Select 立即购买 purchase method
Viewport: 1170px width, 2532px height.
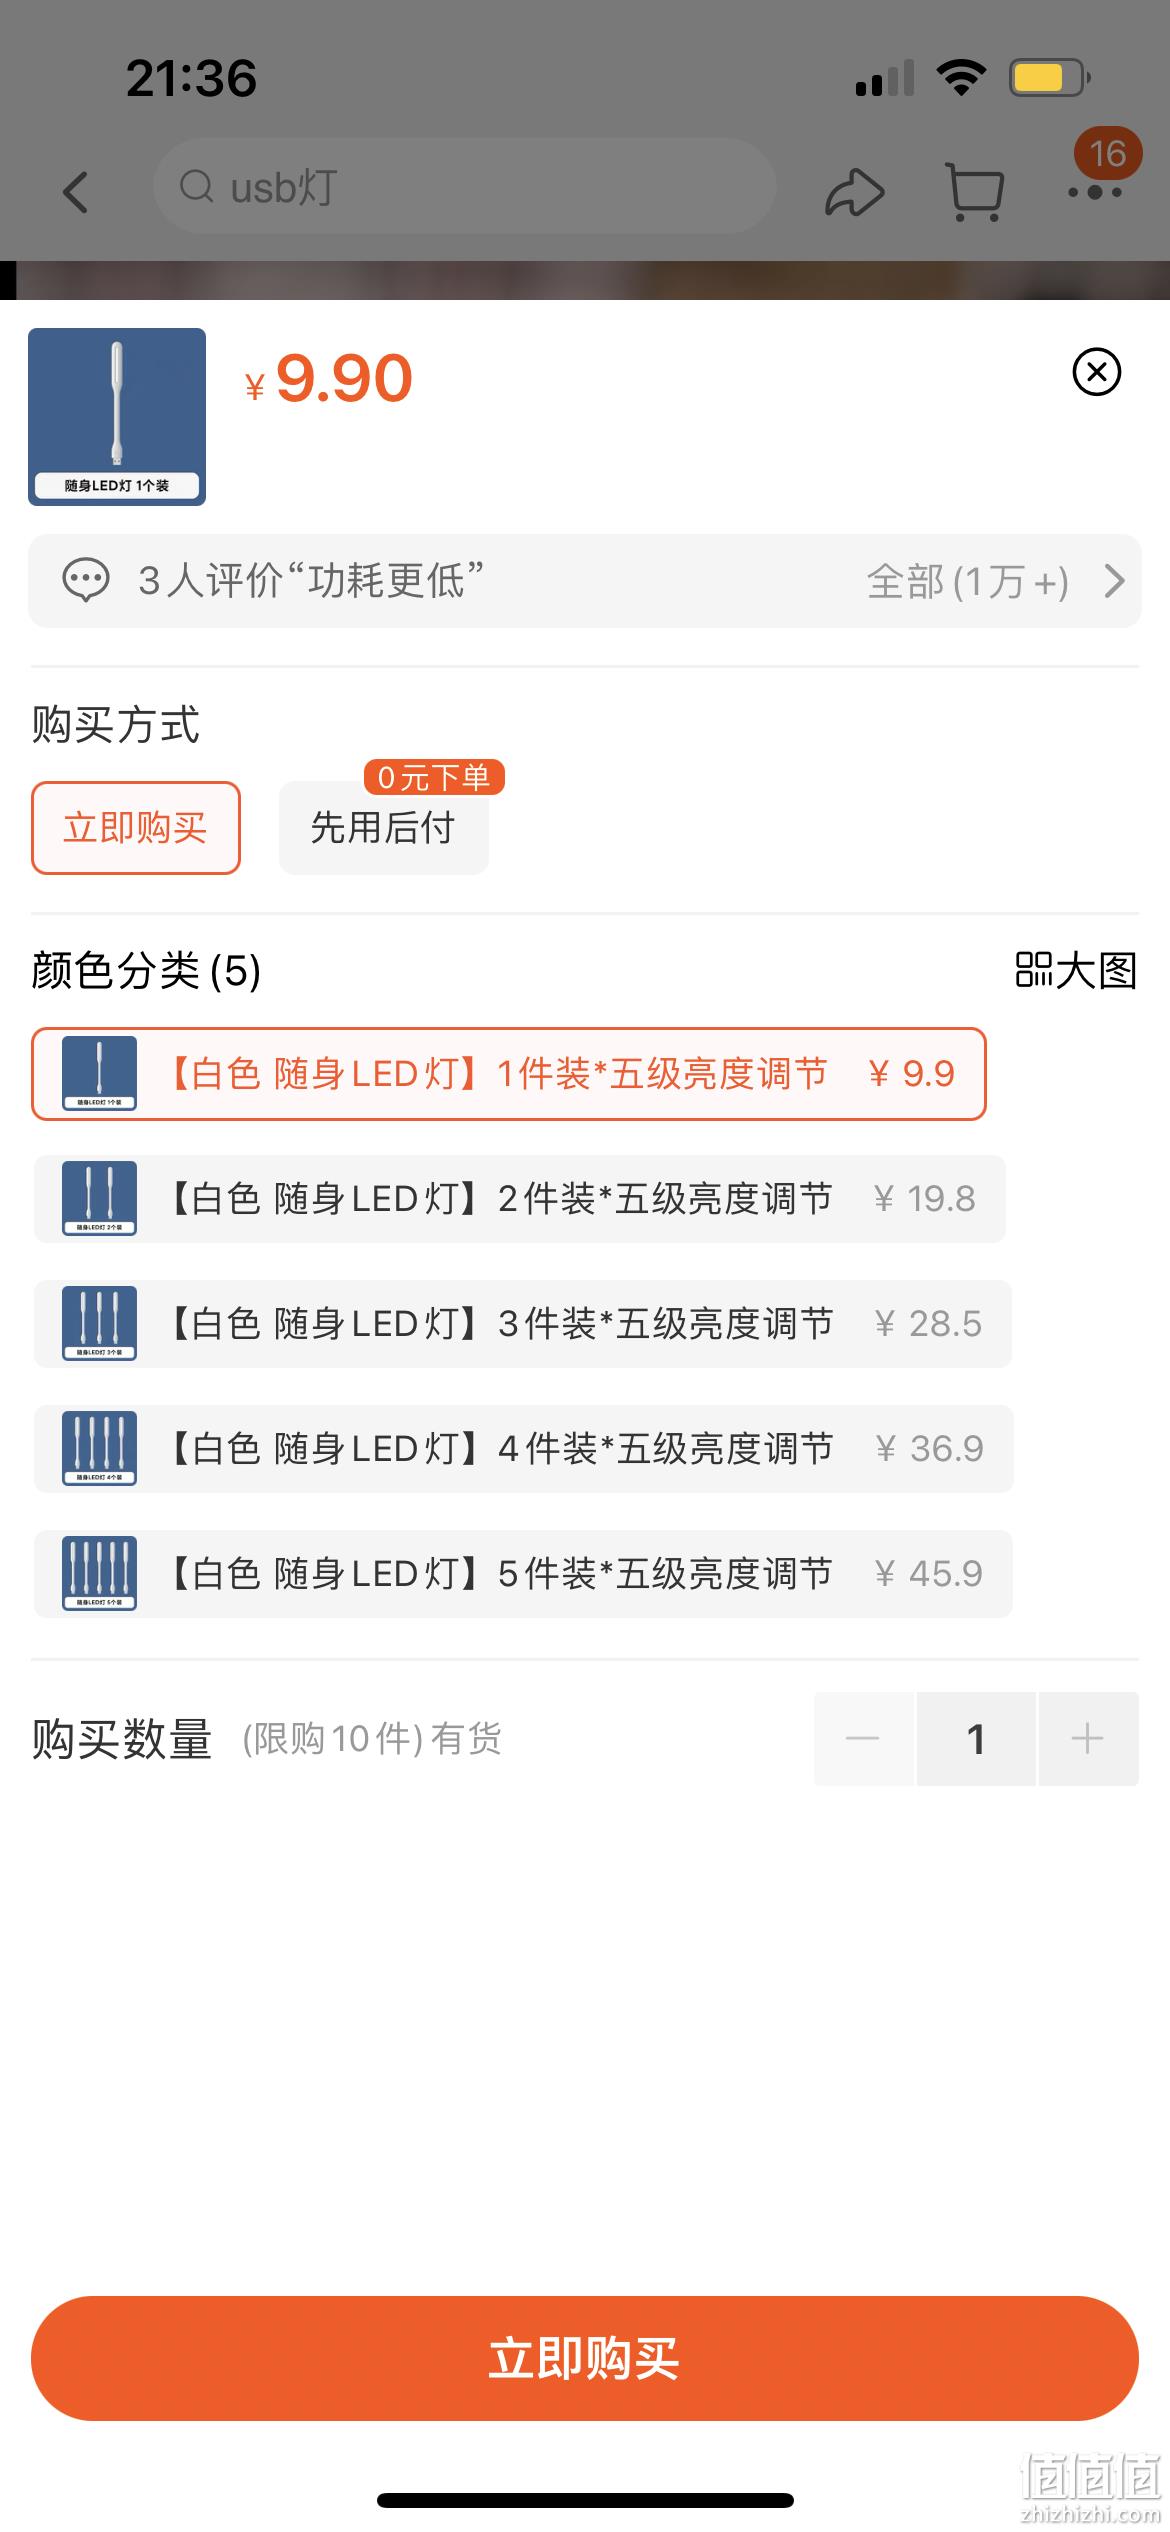click(136, 828)
